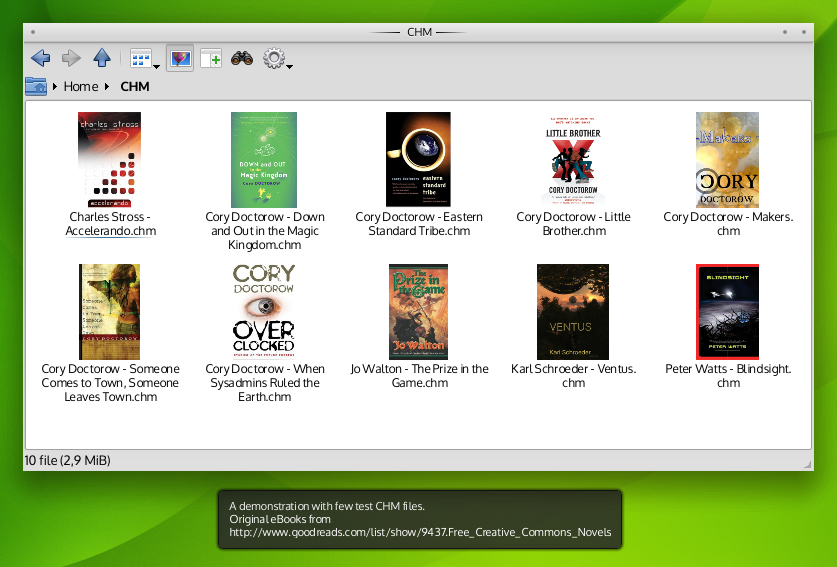
Task: Click label 'Cory Doctorow - Makers.chm'
Action: [728, 224]
